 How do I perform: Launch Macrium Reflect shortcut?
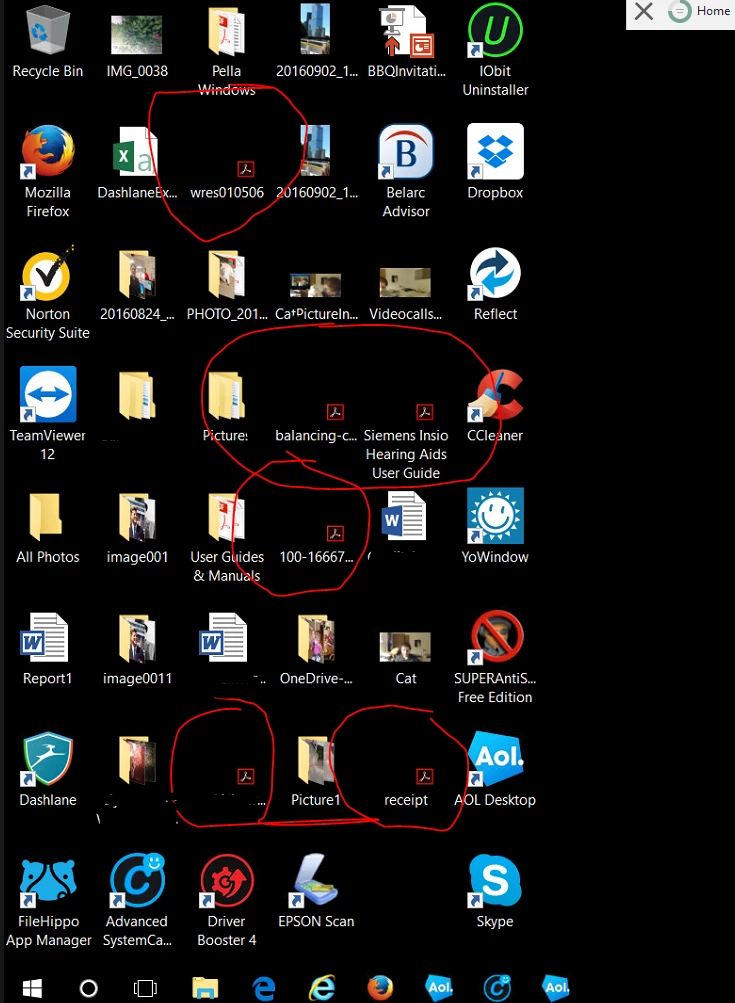pos(495,274)
